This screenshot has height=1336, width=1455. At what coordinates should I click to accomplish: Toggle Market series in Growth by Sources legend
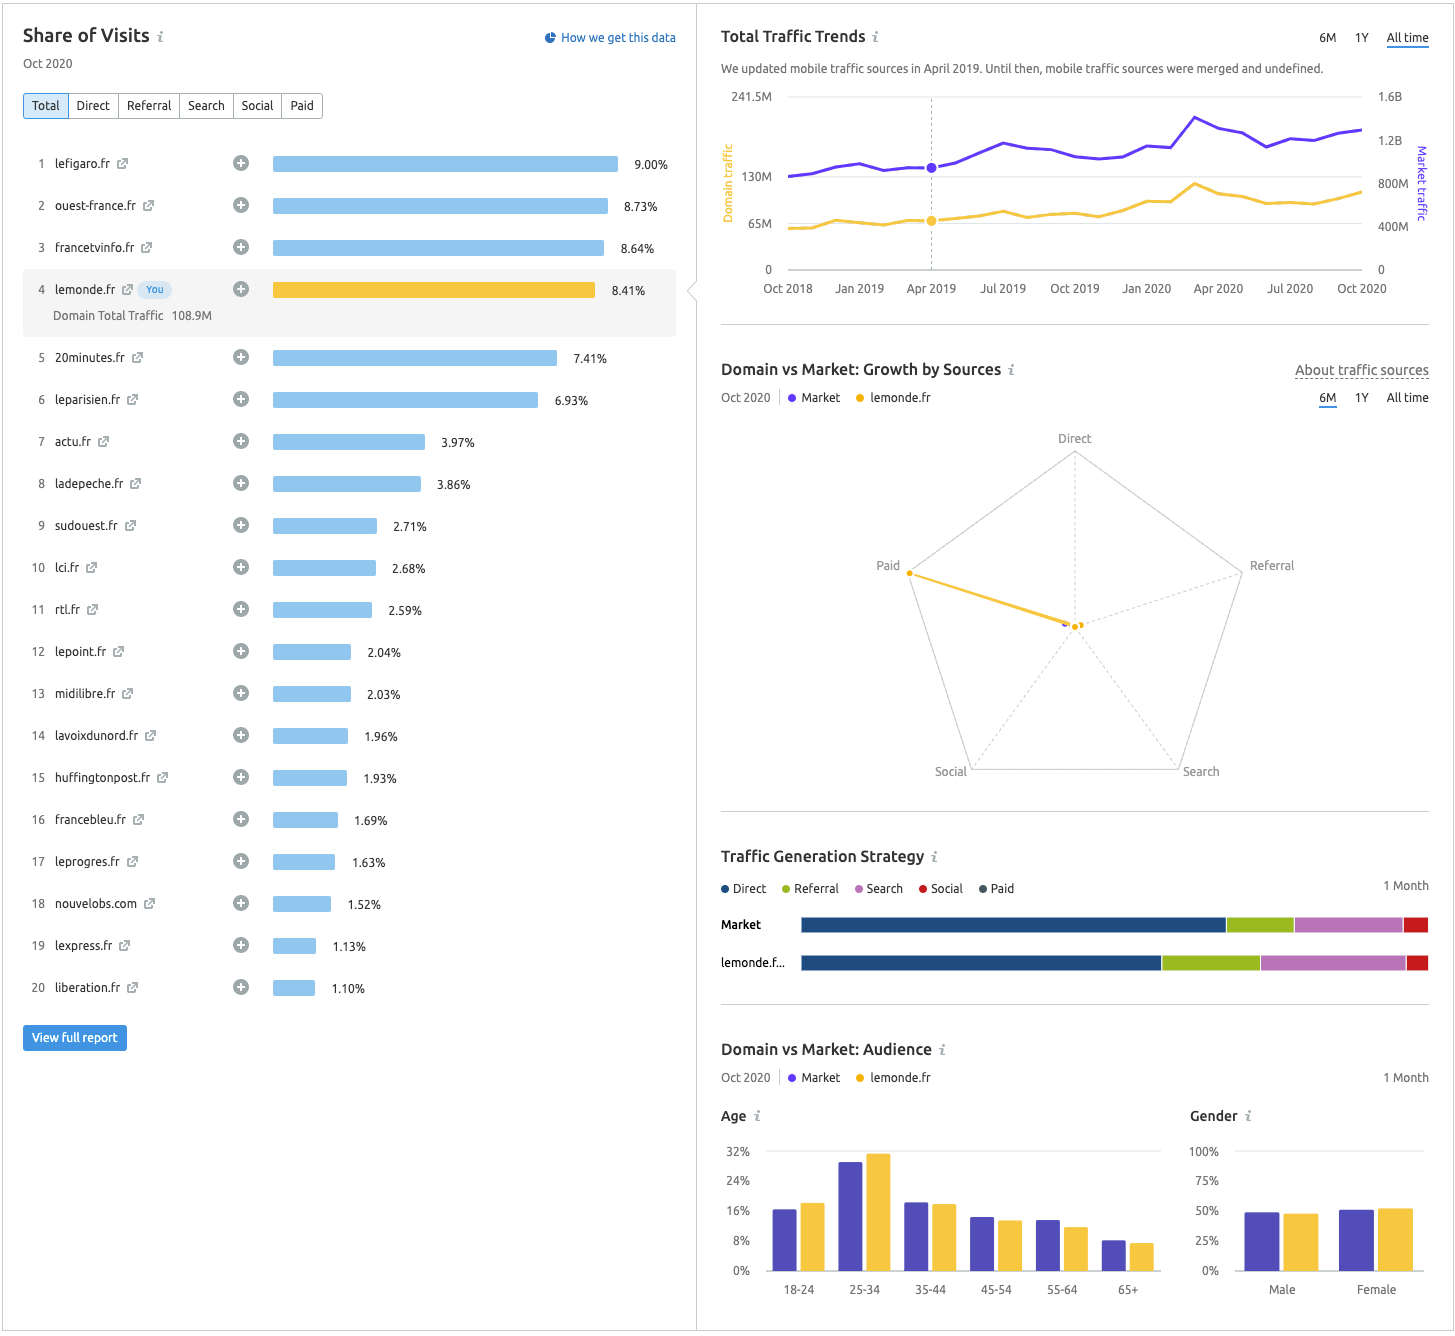(x=814, y=398)
